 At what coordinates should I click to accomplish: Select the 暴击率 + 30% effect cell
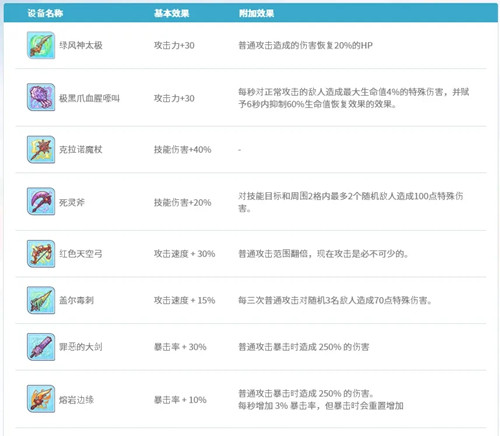coord(180,347)
